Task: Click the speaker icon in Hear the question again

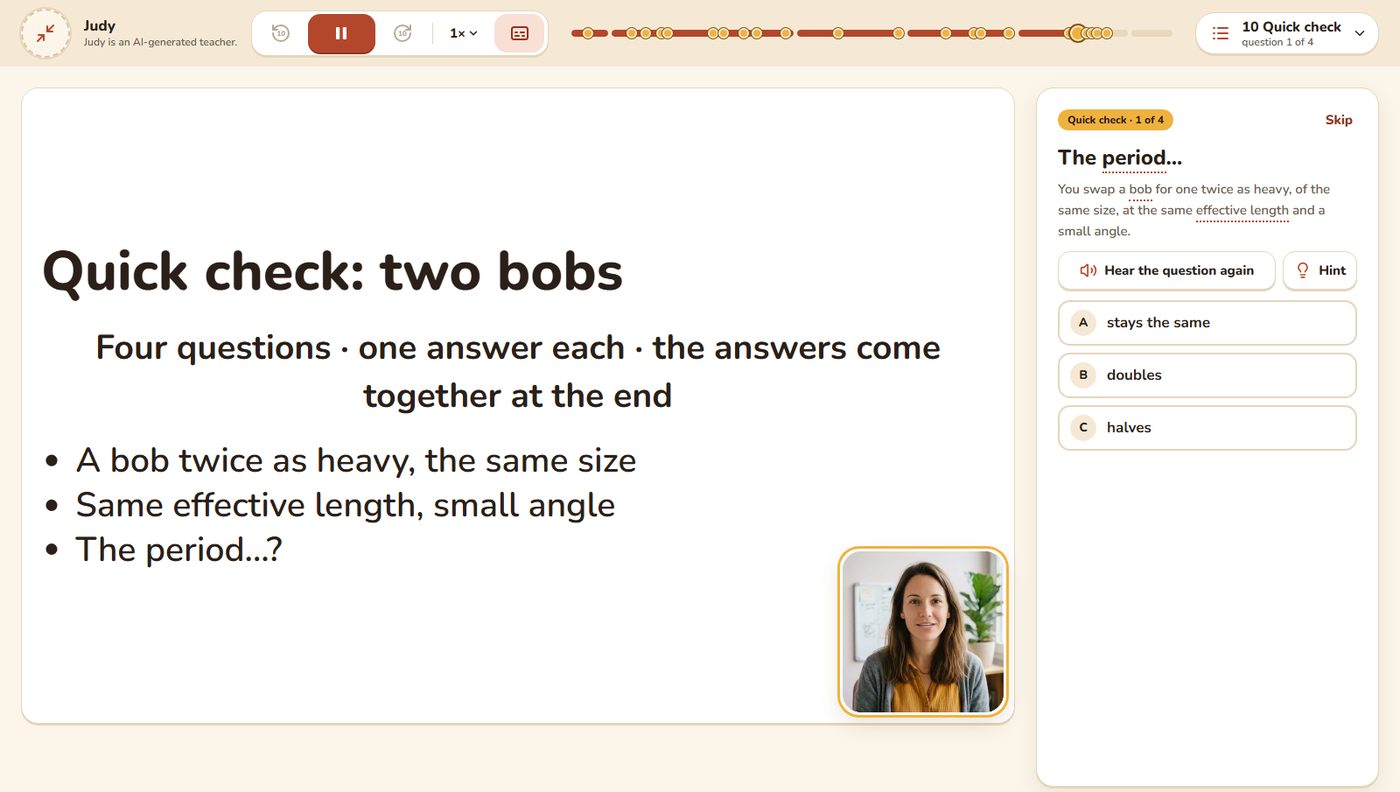Action: pos(1088,270)
